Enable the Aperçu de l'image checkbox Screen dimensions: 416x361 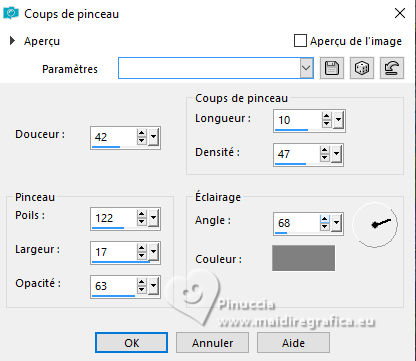tap(300, 41)
